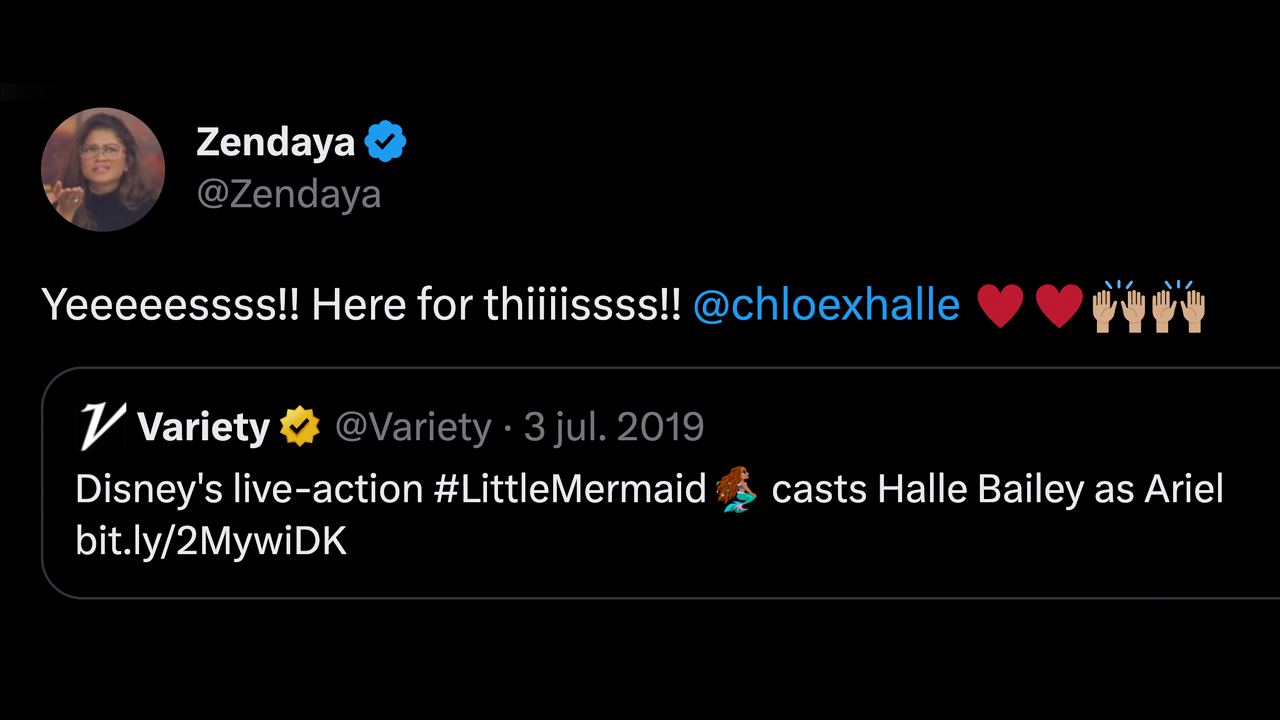Click the second red heart emoji
1280x720 pixels.
pyautogui.click(x=1059, y=306)
